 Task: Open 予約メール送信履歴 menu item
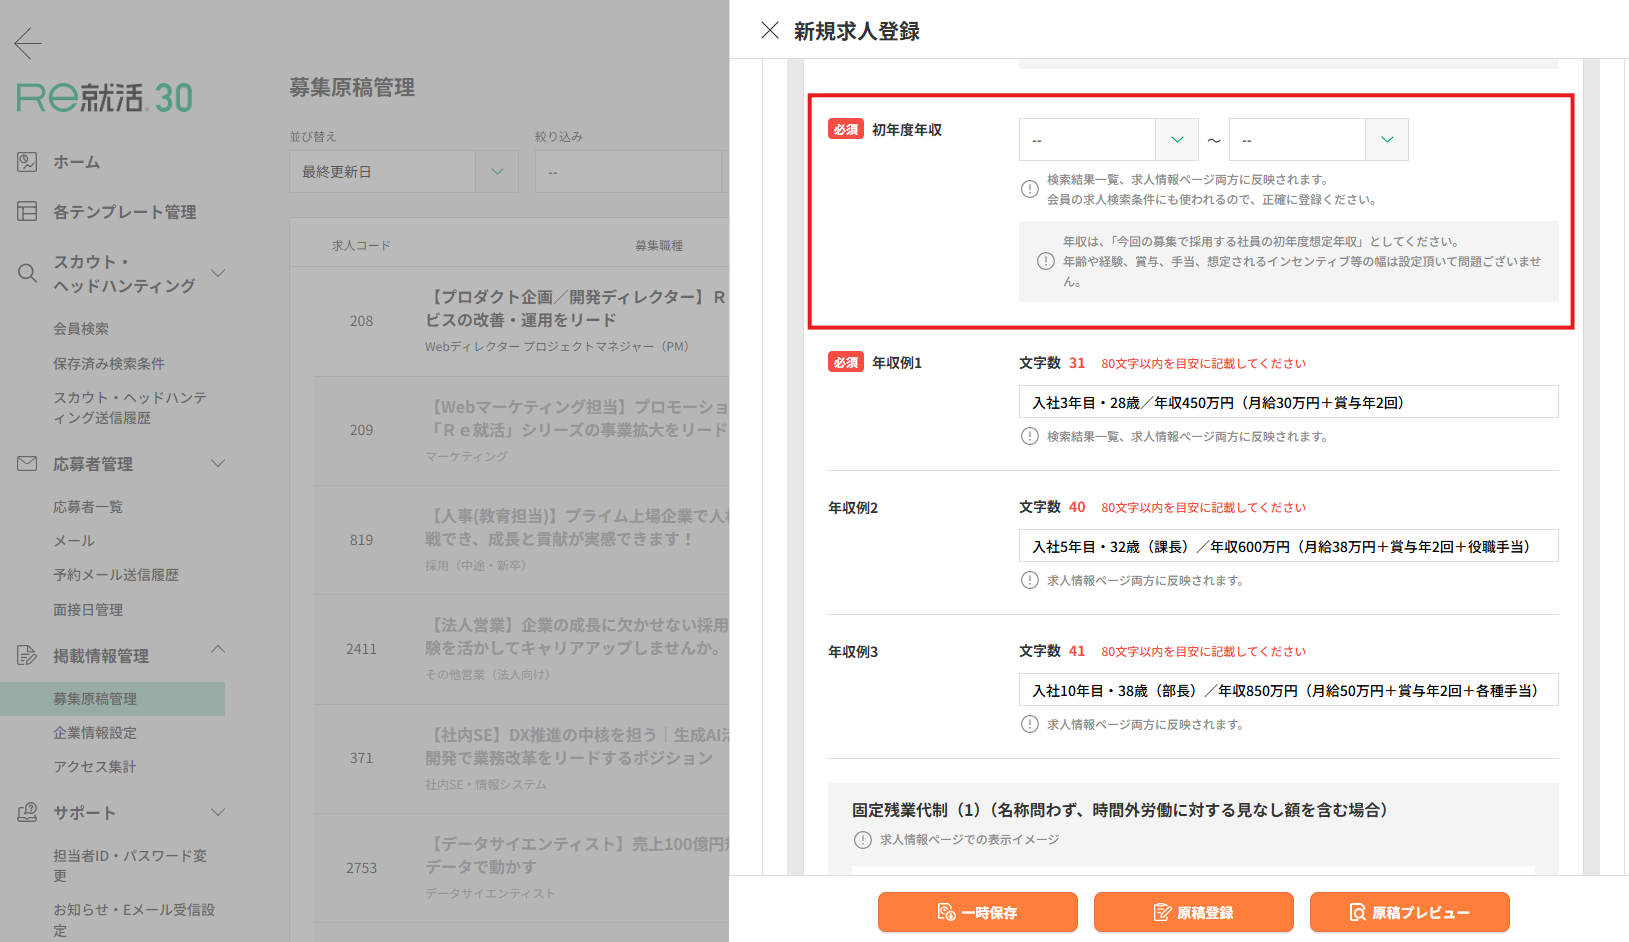pos(116,574)
